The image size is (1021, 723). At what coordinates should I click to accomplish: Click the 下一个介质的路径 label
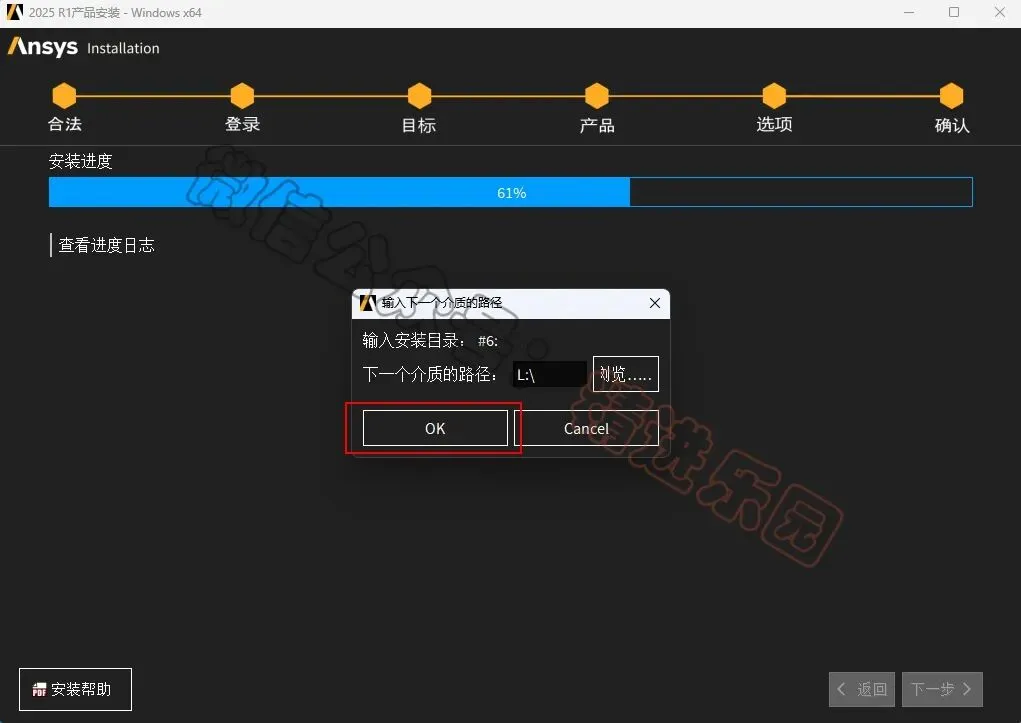430,375
